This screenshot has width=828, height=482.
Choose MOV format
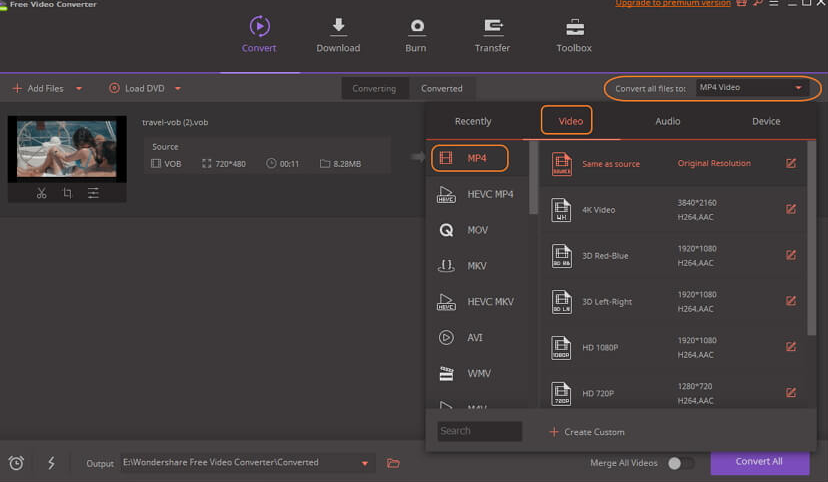[476, 230]
